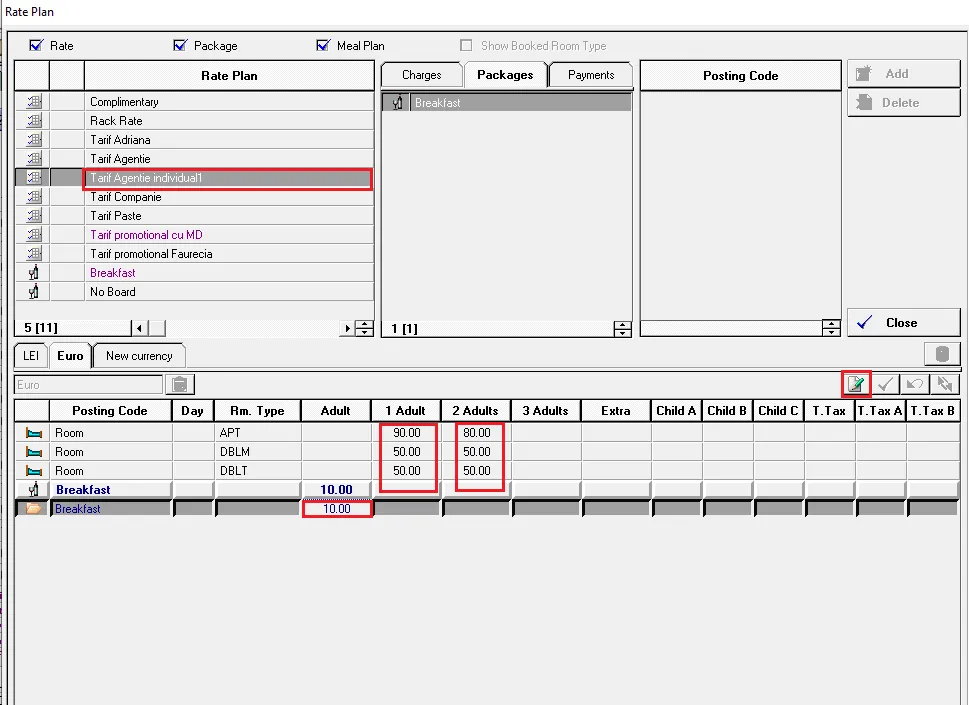Screen dimensions: 969x705
Task: Click the folder icon on the selected Breakfast row
Action: pos(34,509)
